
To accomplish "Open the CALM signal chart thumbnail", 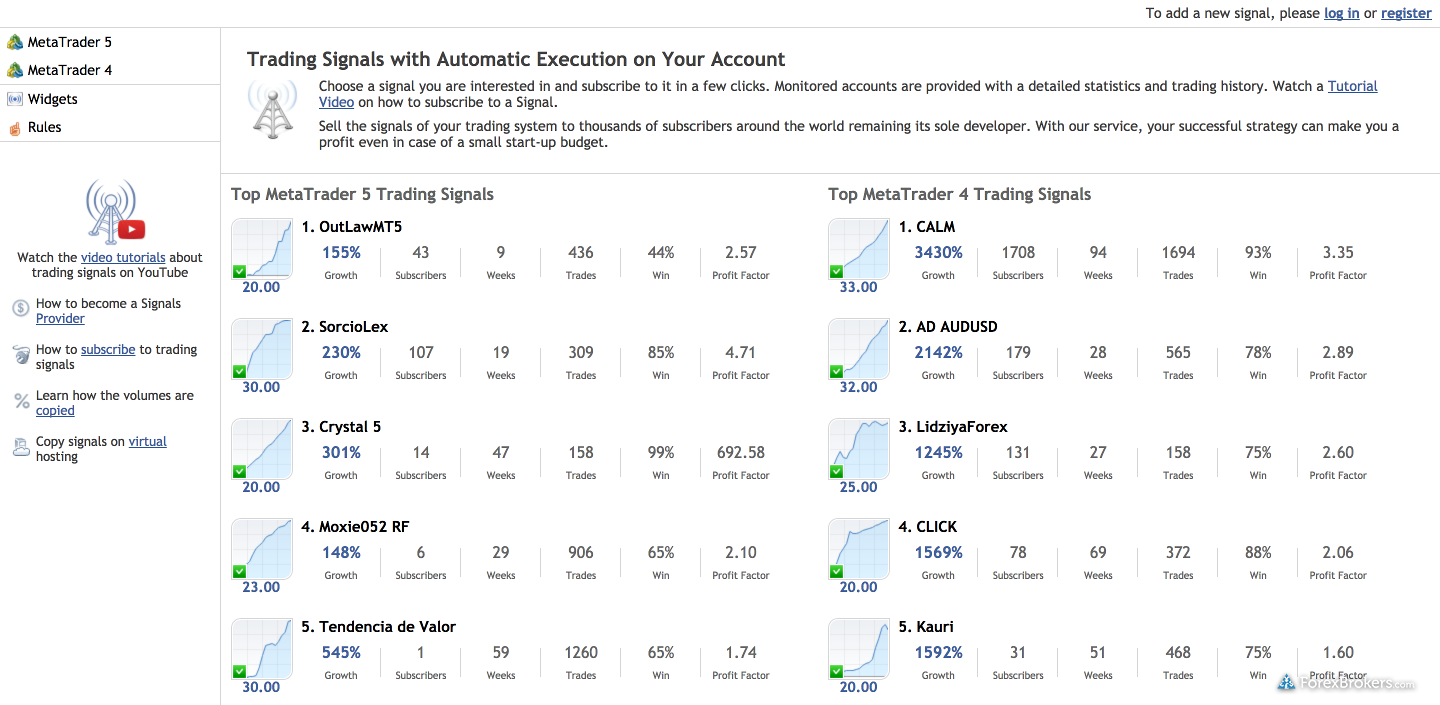I will 859,248.
